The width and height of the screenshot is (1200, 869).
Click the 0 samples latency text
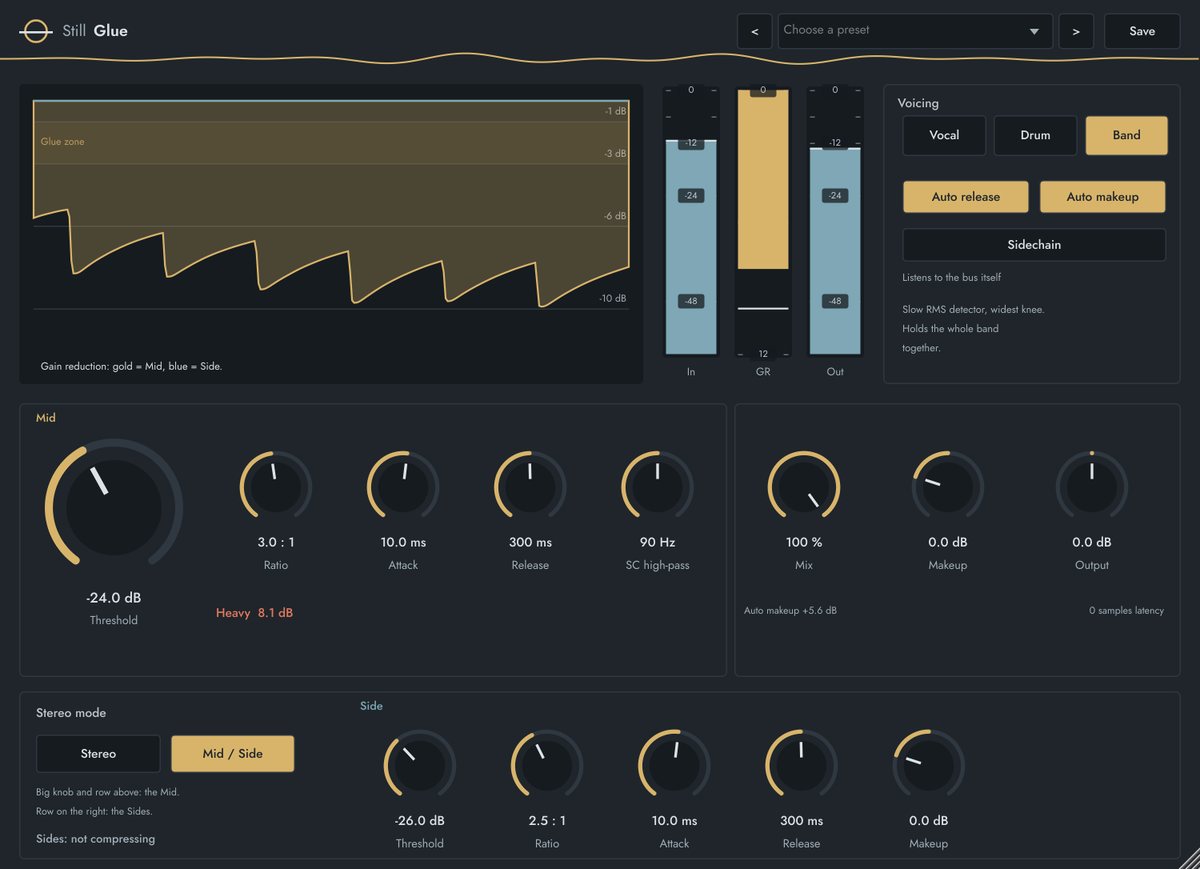coord(1126,610)
